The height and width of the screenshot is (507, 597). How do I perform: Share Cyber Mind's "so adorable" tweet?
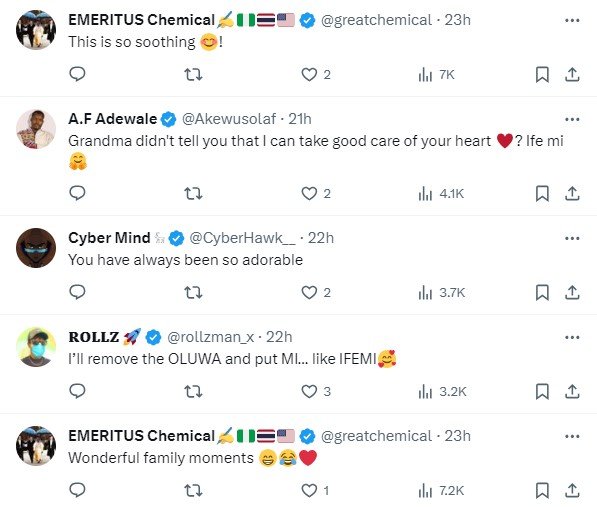(572, 292)
